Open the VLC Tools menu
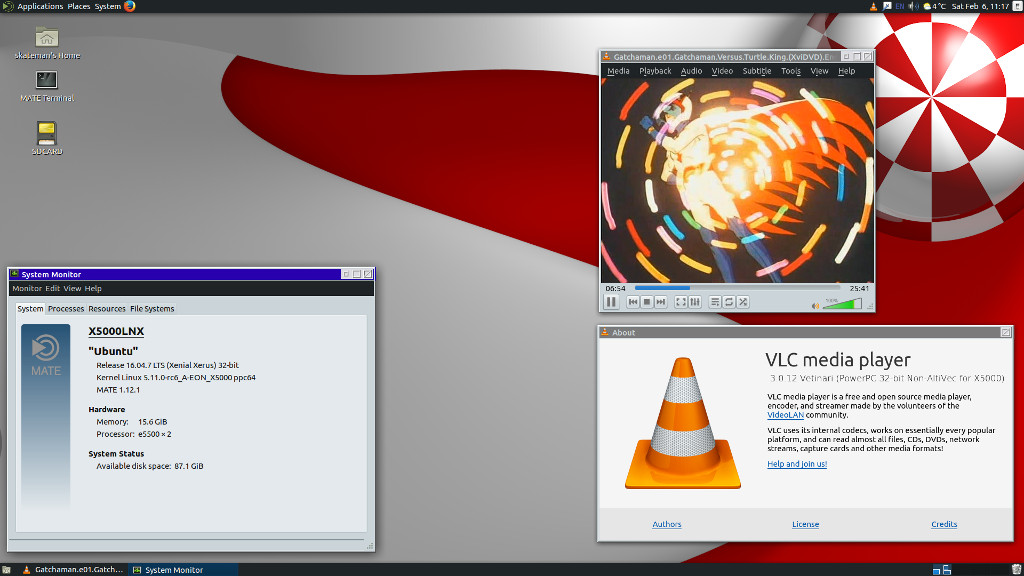 [x=790, y=71]
